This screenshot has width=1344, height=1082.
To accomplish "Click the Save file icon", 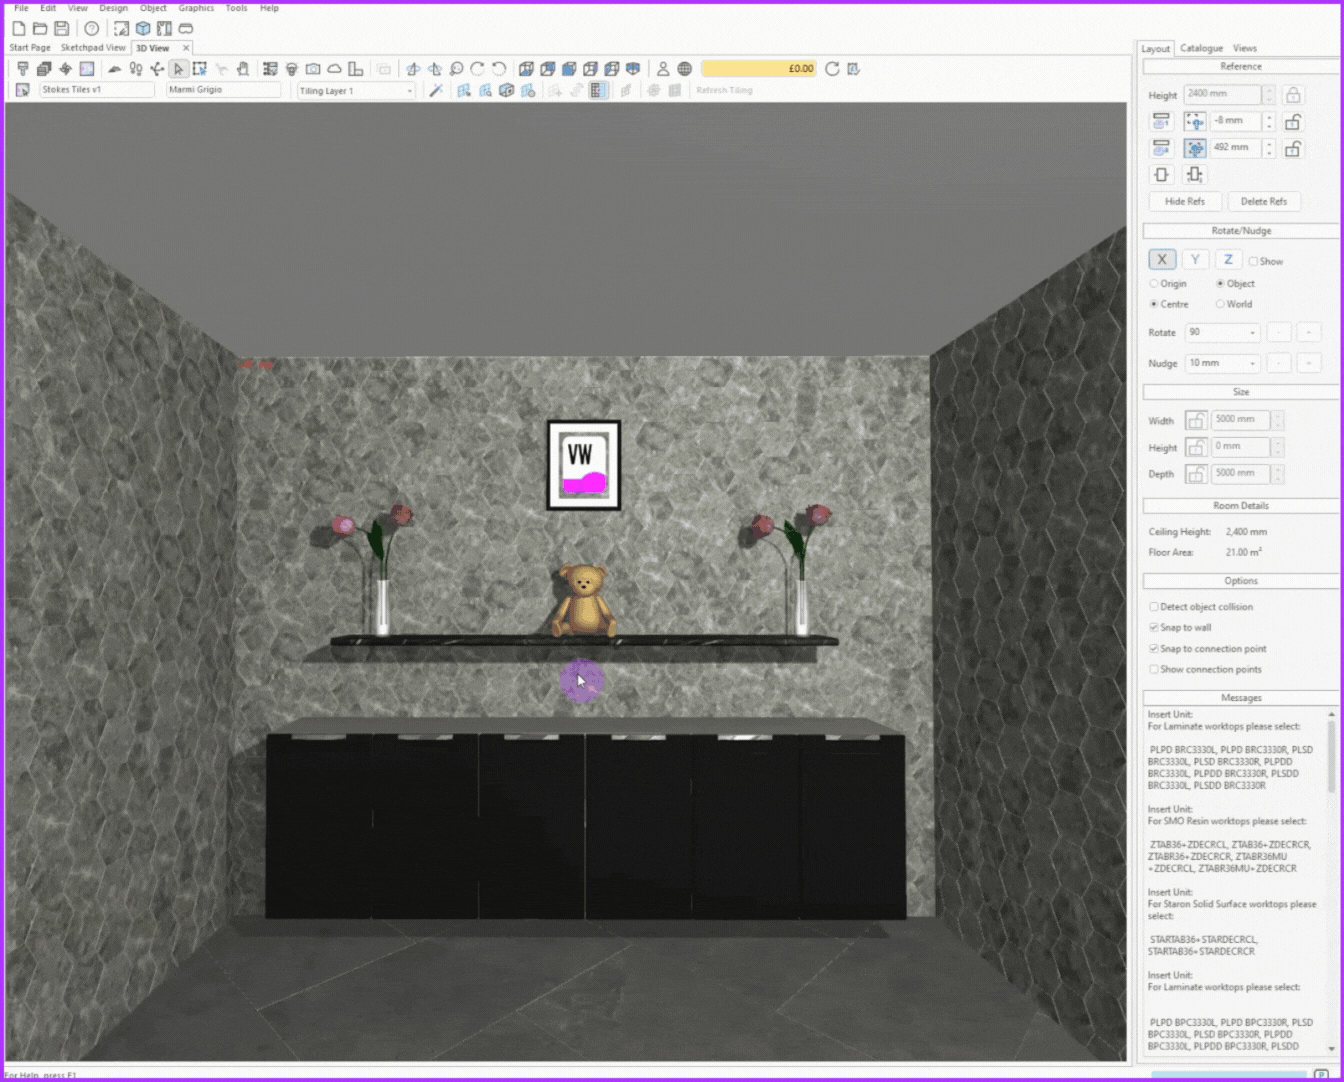I will 61,29.
